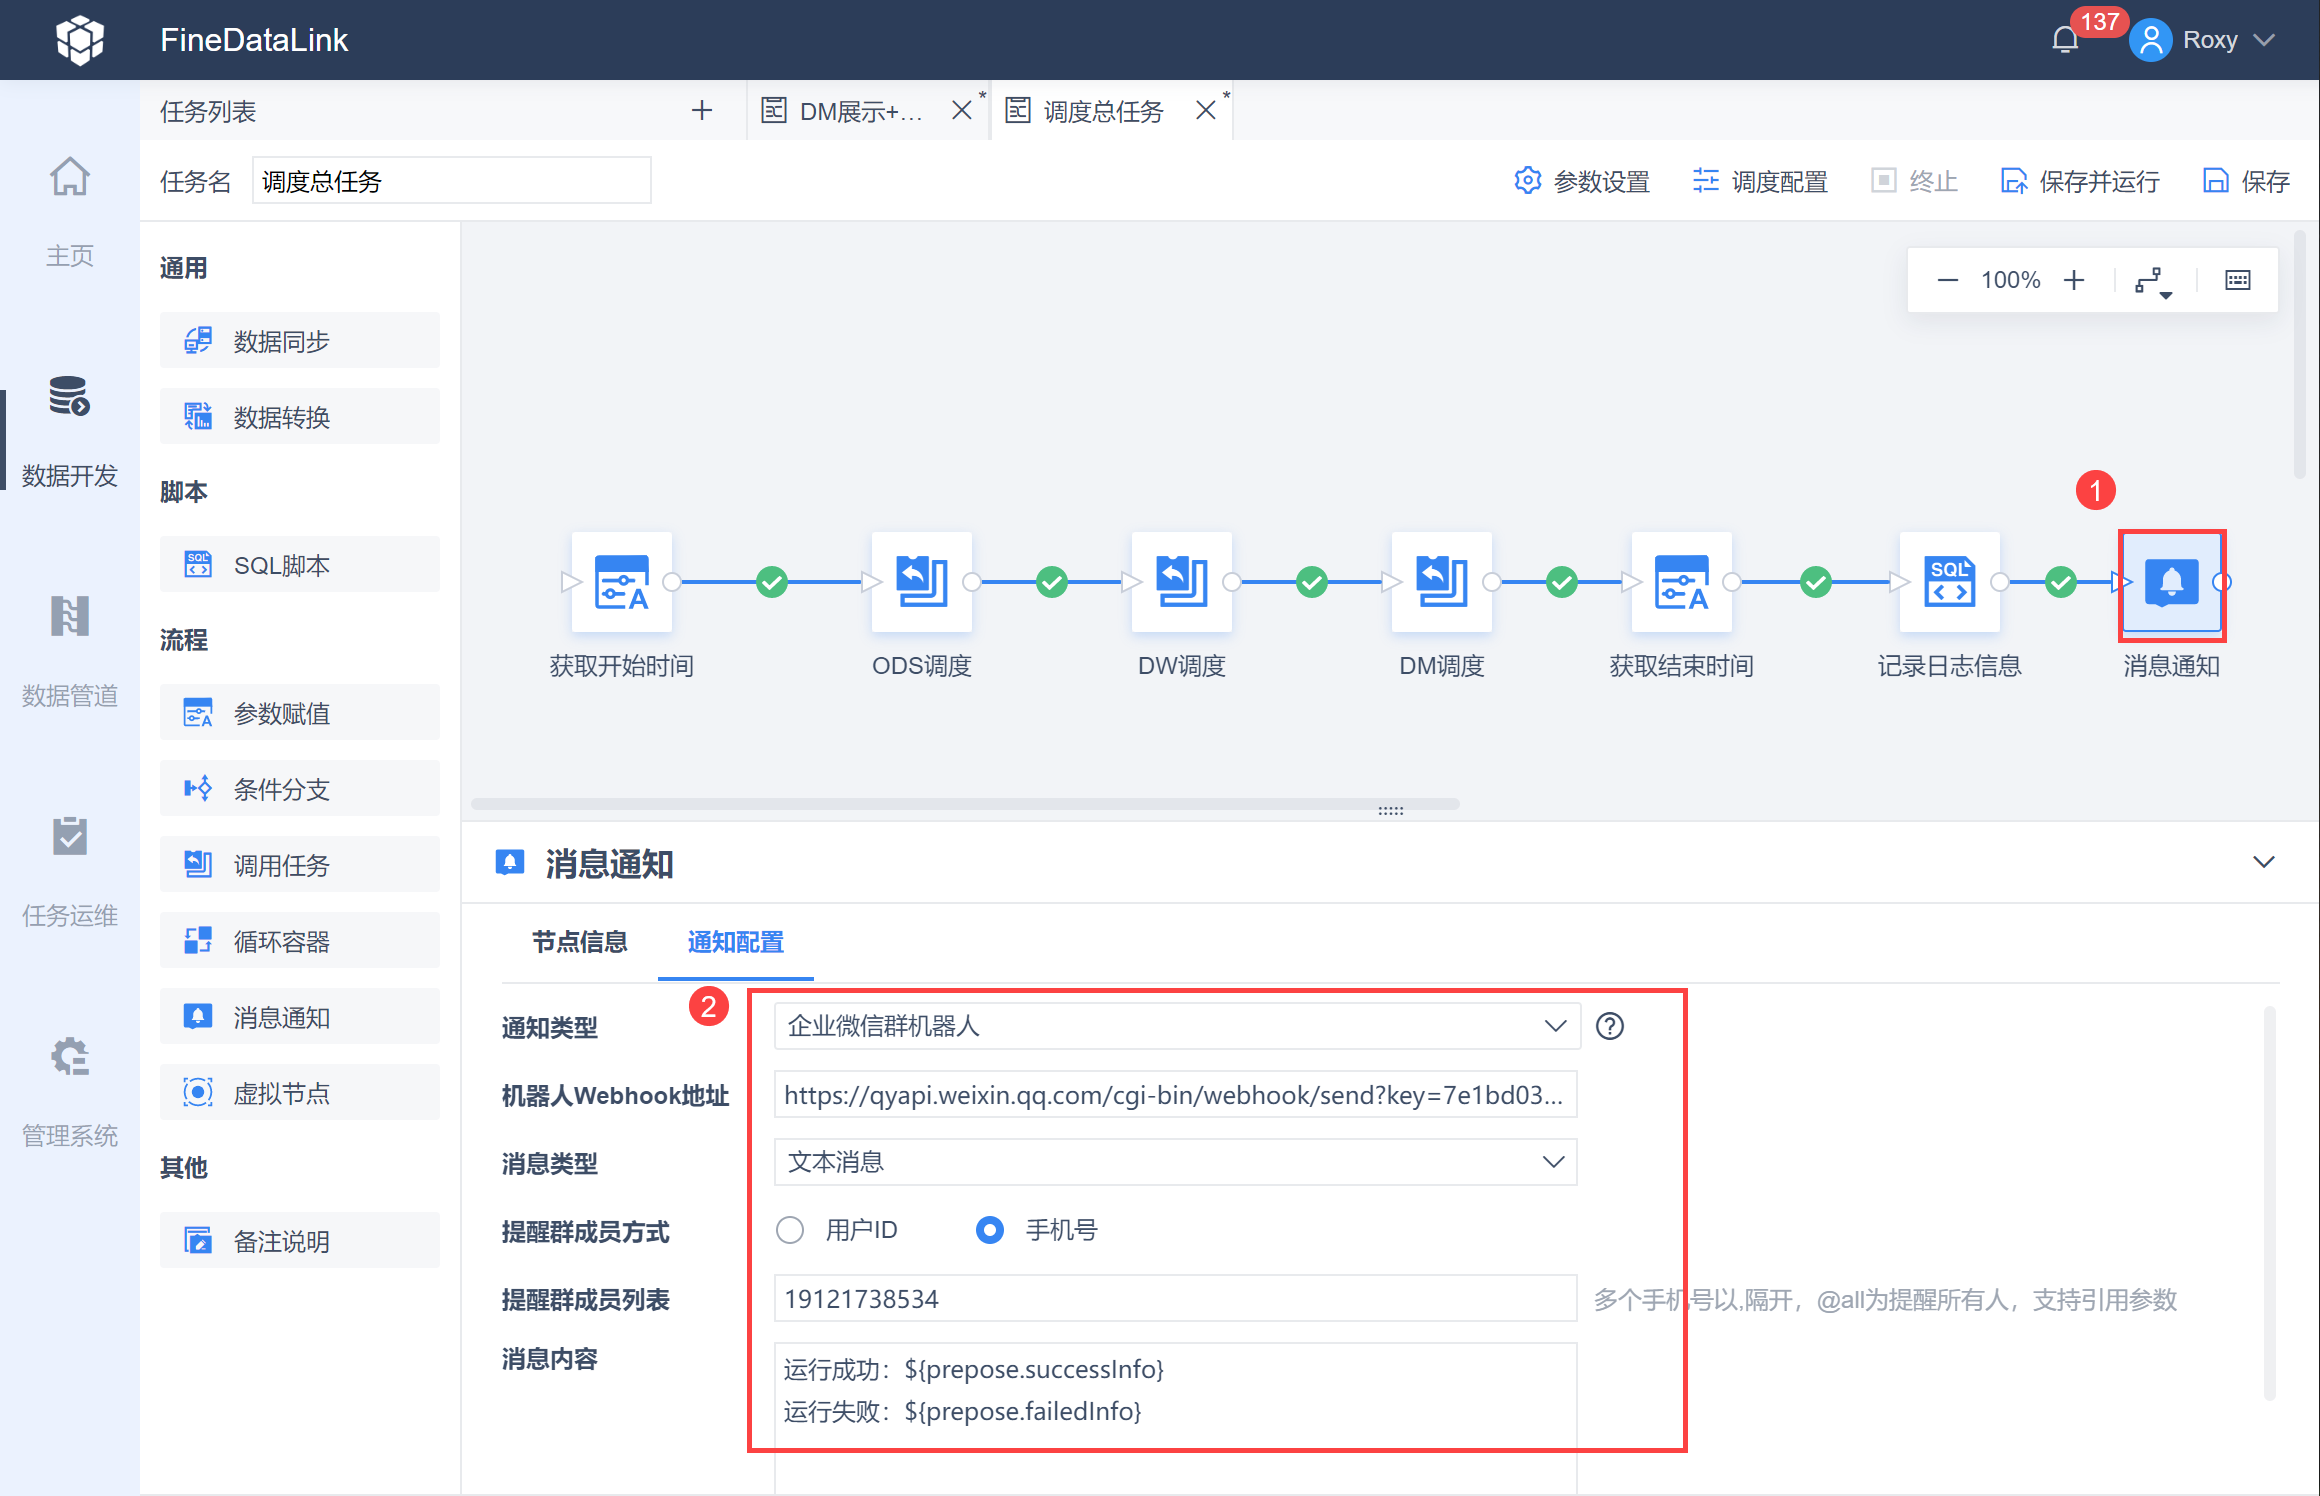Open the canvas layout arrangement icon
Image resolution: width=2320 pixels, height=1496 pixels.
click(2153, 281)
